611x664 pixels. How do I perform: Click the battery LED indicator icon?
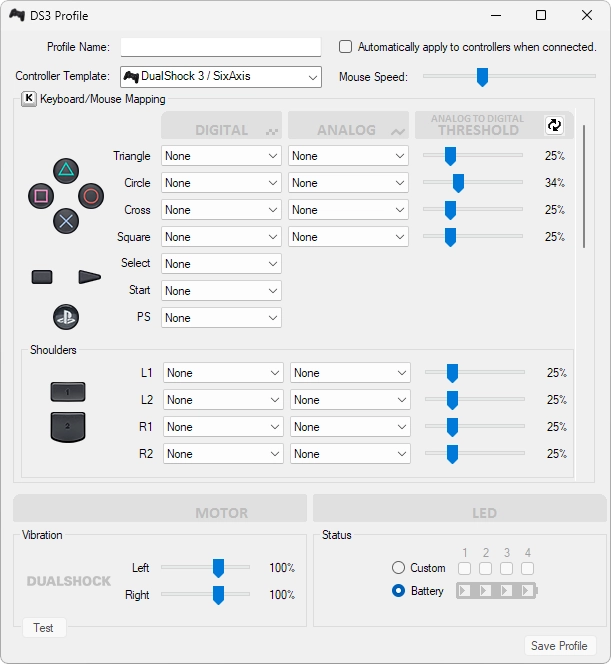coord(497,590)
